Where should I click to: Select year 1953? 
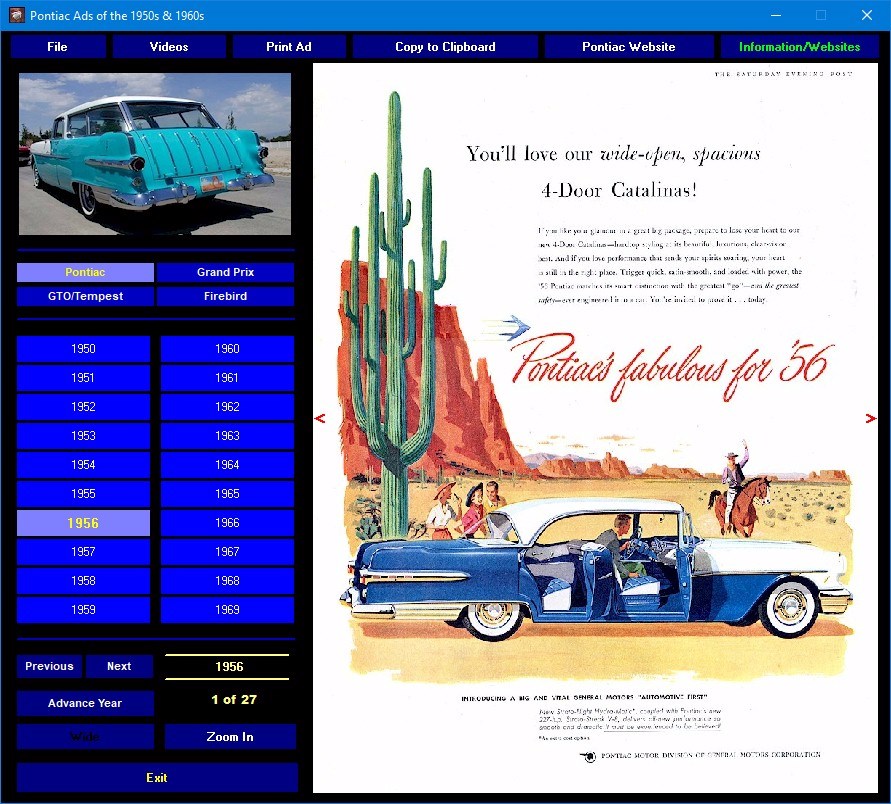[x=84, y=436]
